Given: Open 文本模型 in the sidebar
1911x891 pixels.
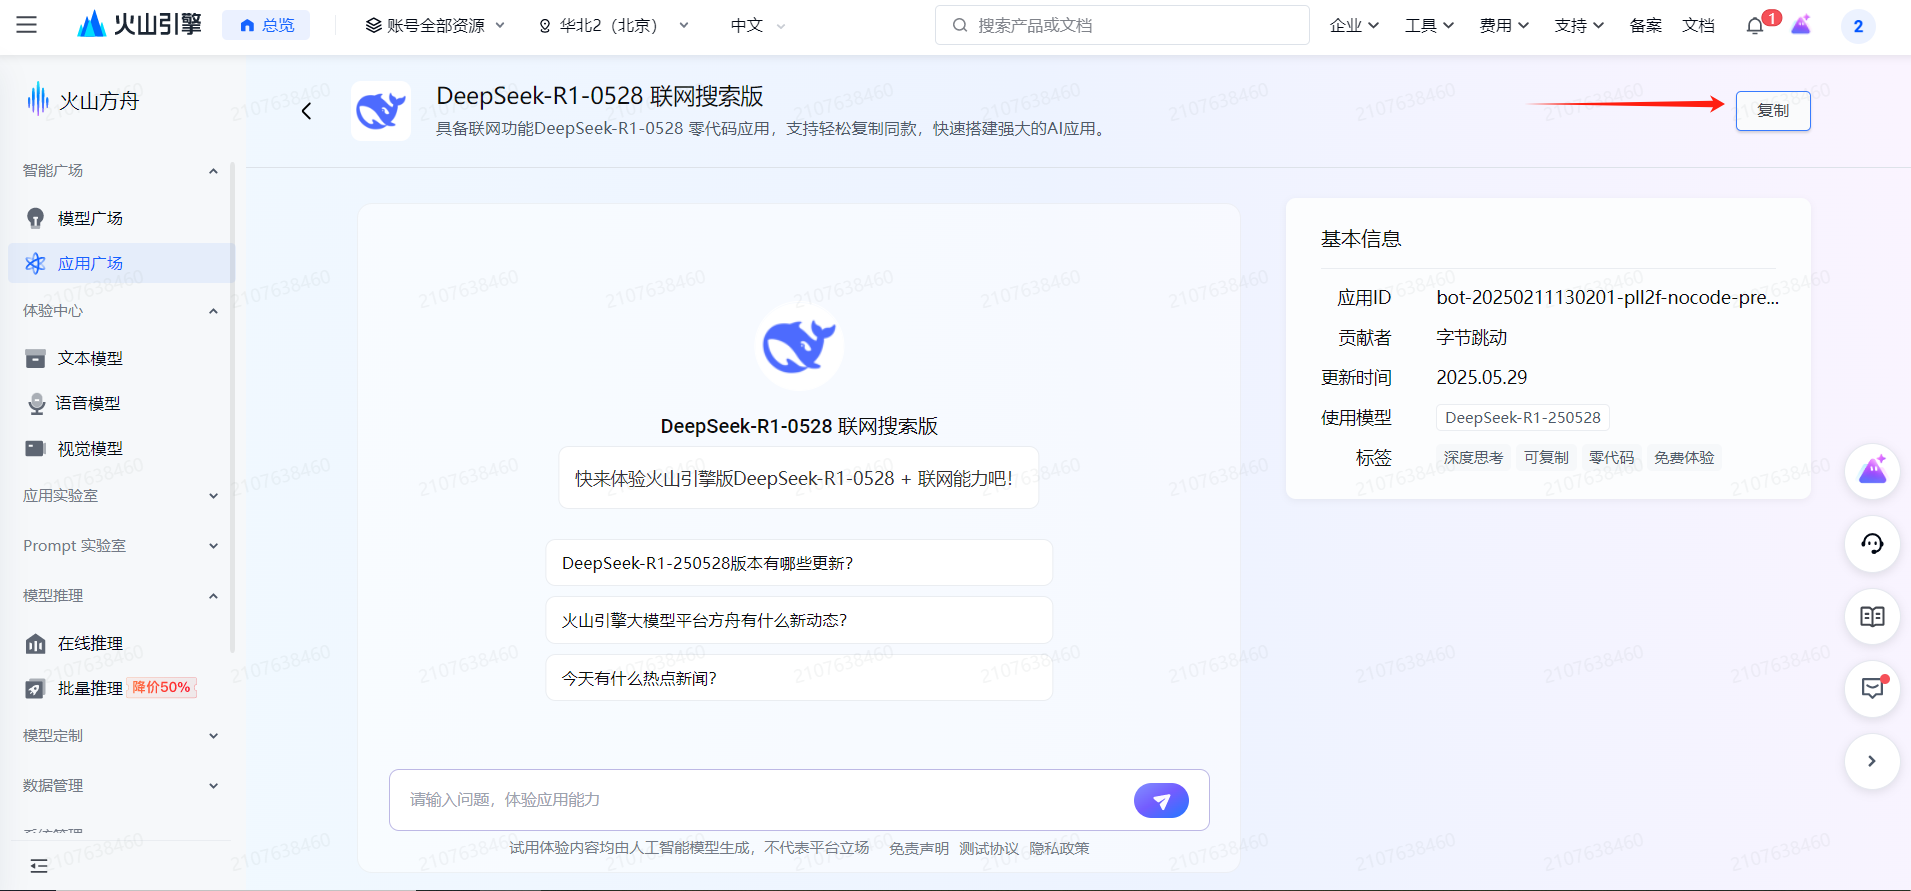Looking at the screenshot, I should [x=120, y=358].
